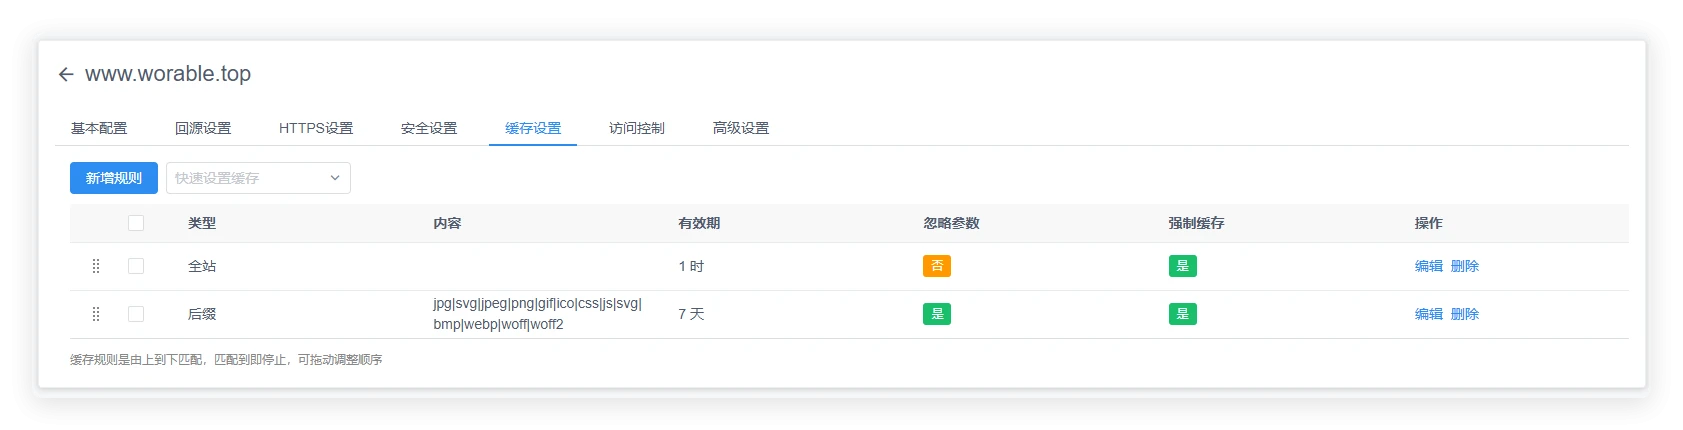Edit the 全站 cache rule
Viewport: 1683px width, 430px height.
tap(1428, 266)
